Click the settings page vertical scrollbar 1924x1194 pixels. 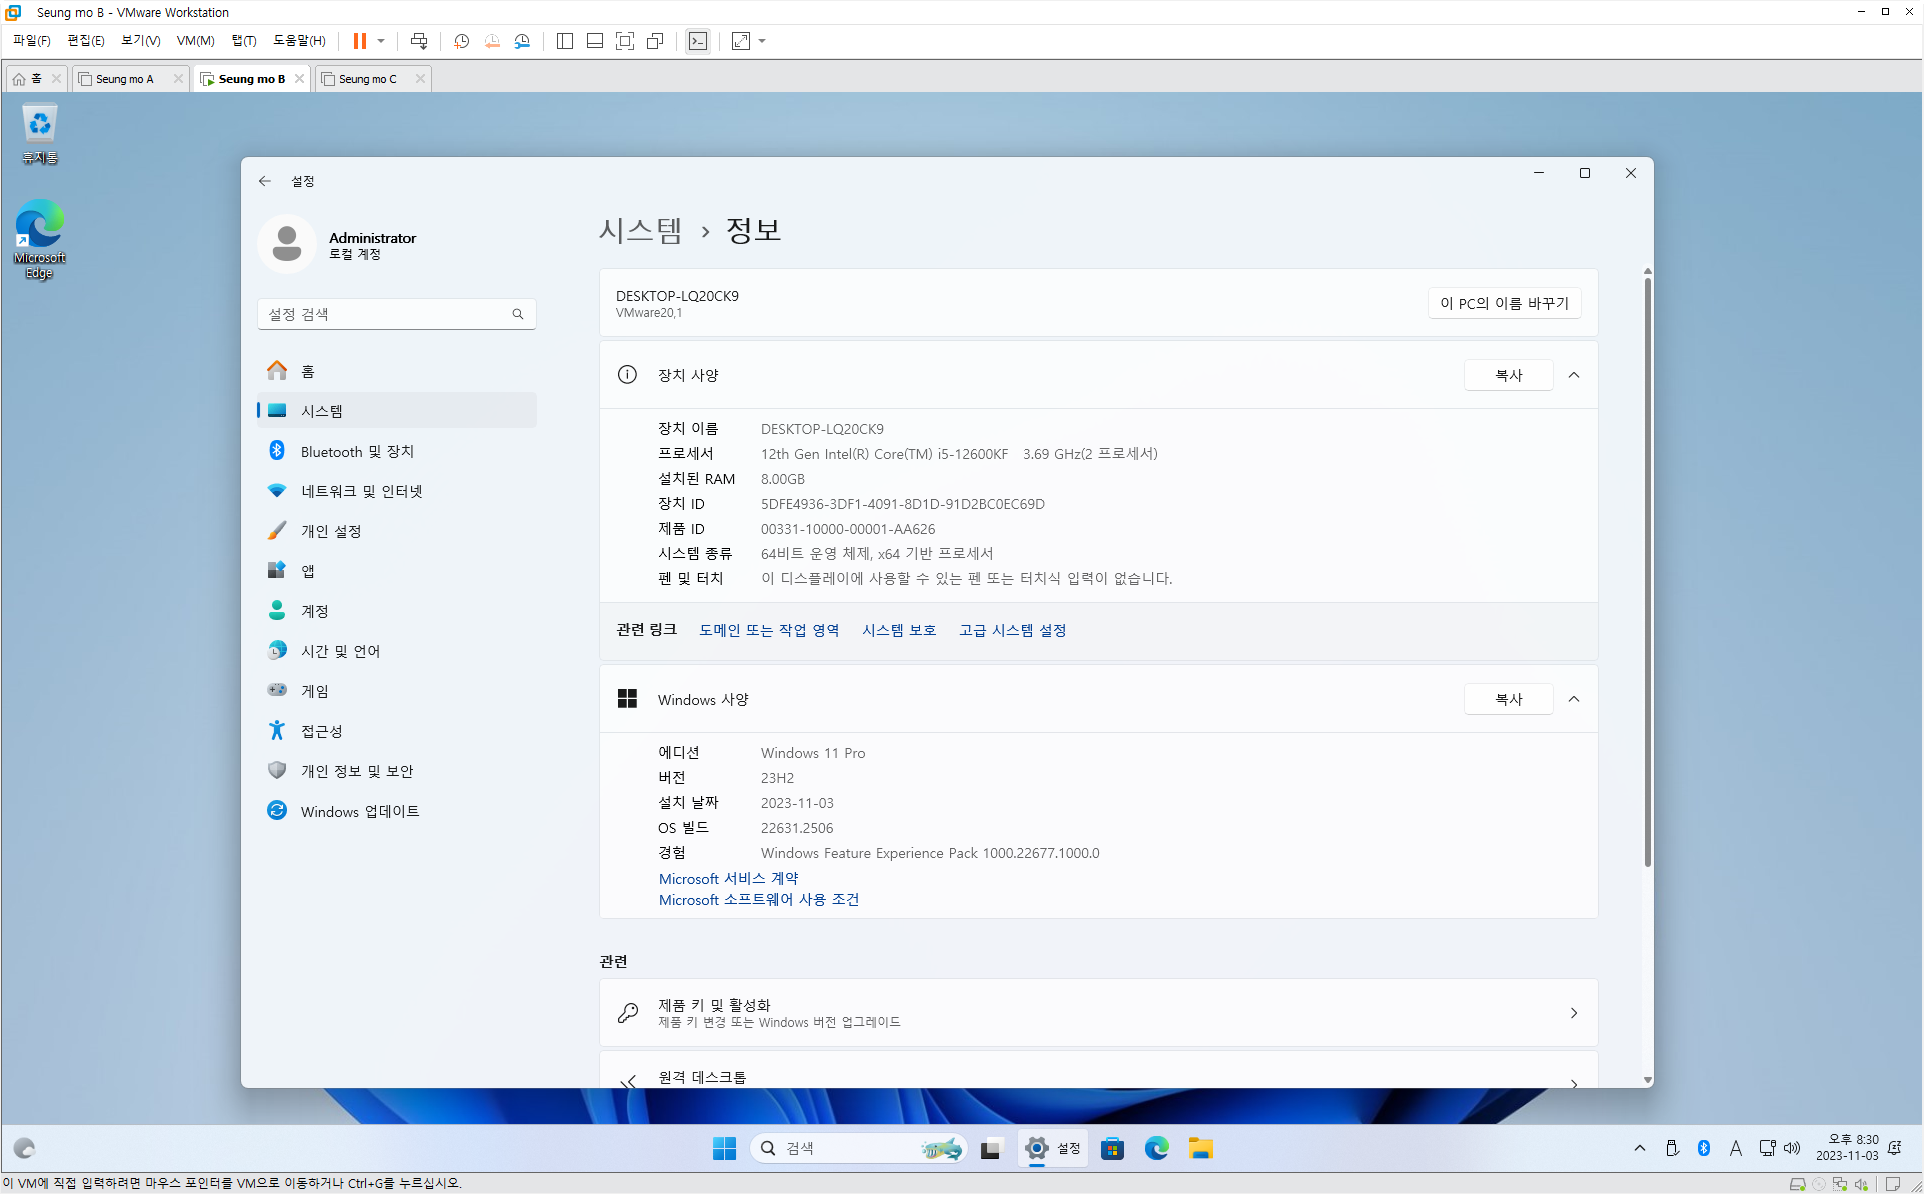pos(1647,570)
